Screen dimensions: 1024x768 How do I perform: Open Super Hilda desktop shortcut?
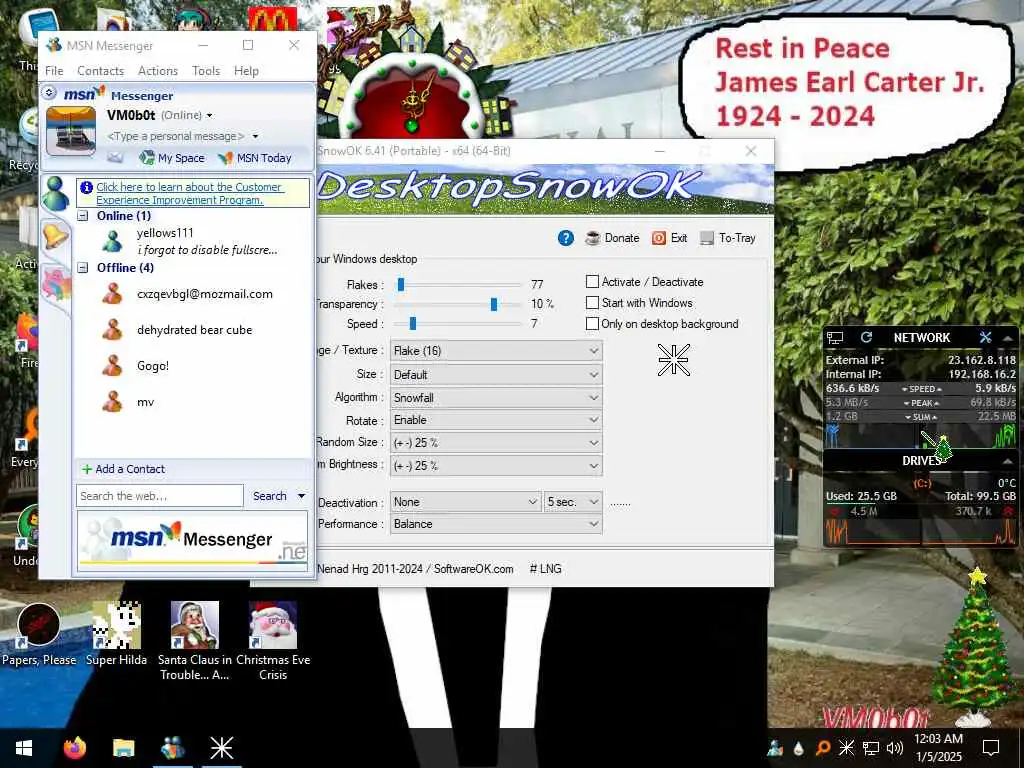[116, 634]
